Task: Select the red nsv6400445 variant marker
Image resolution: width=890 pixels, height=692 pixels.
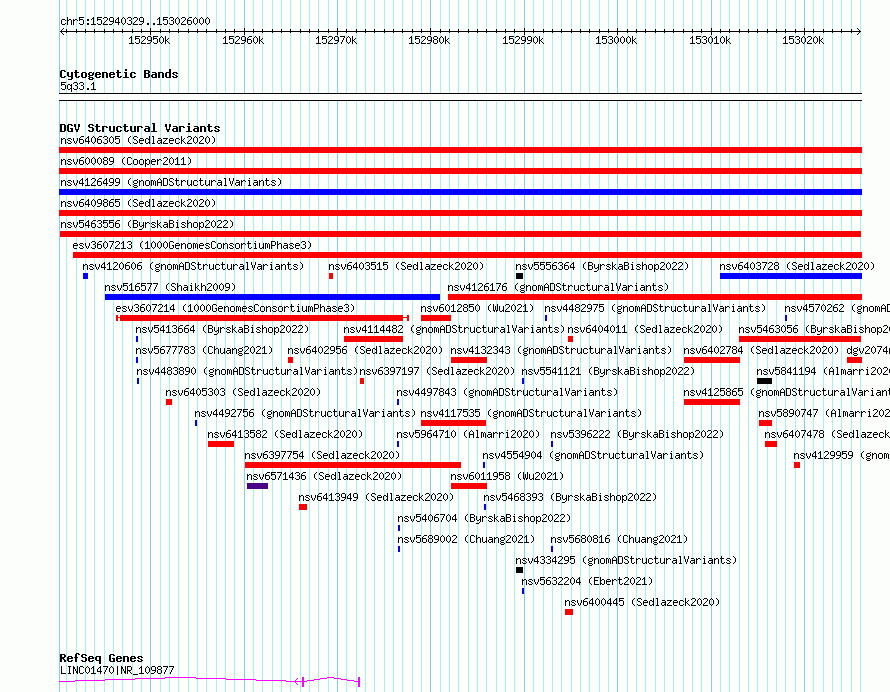Action: click(569, 612)
